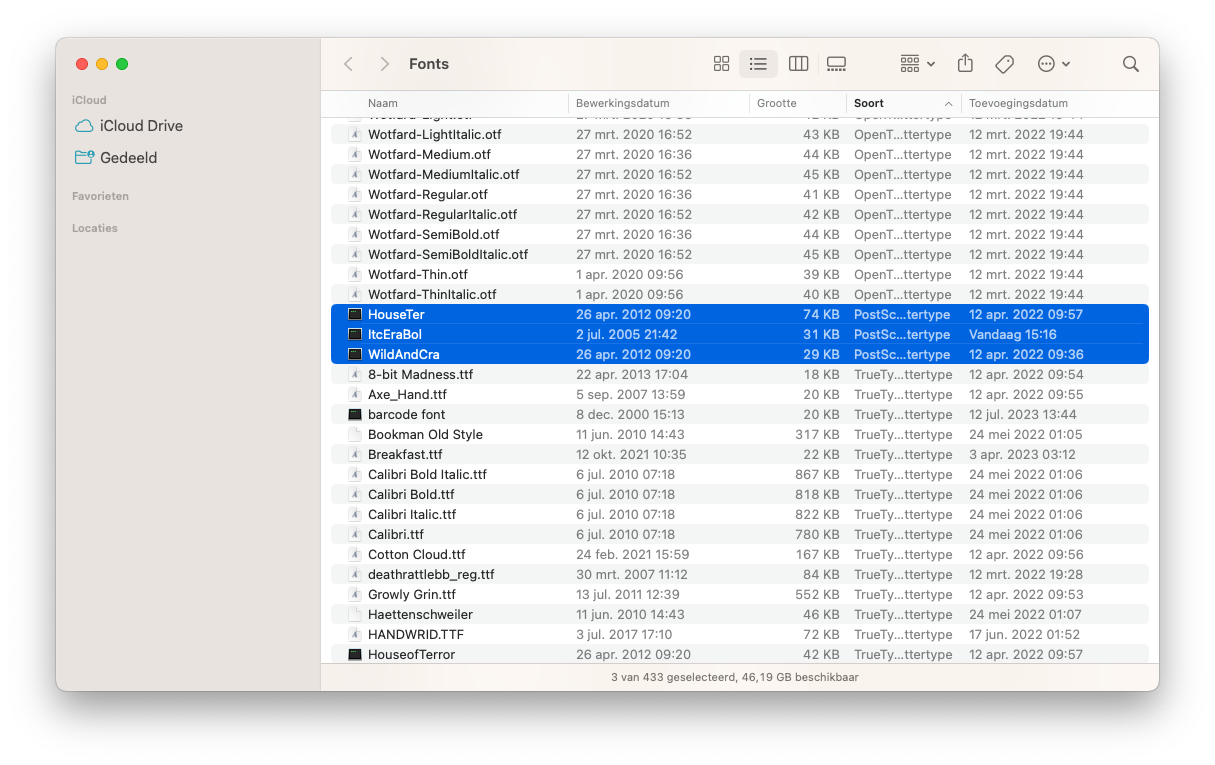Sort by Bewerkingsdatum column header
Viewport: 1215px width, 765px height.
[622, 103]
